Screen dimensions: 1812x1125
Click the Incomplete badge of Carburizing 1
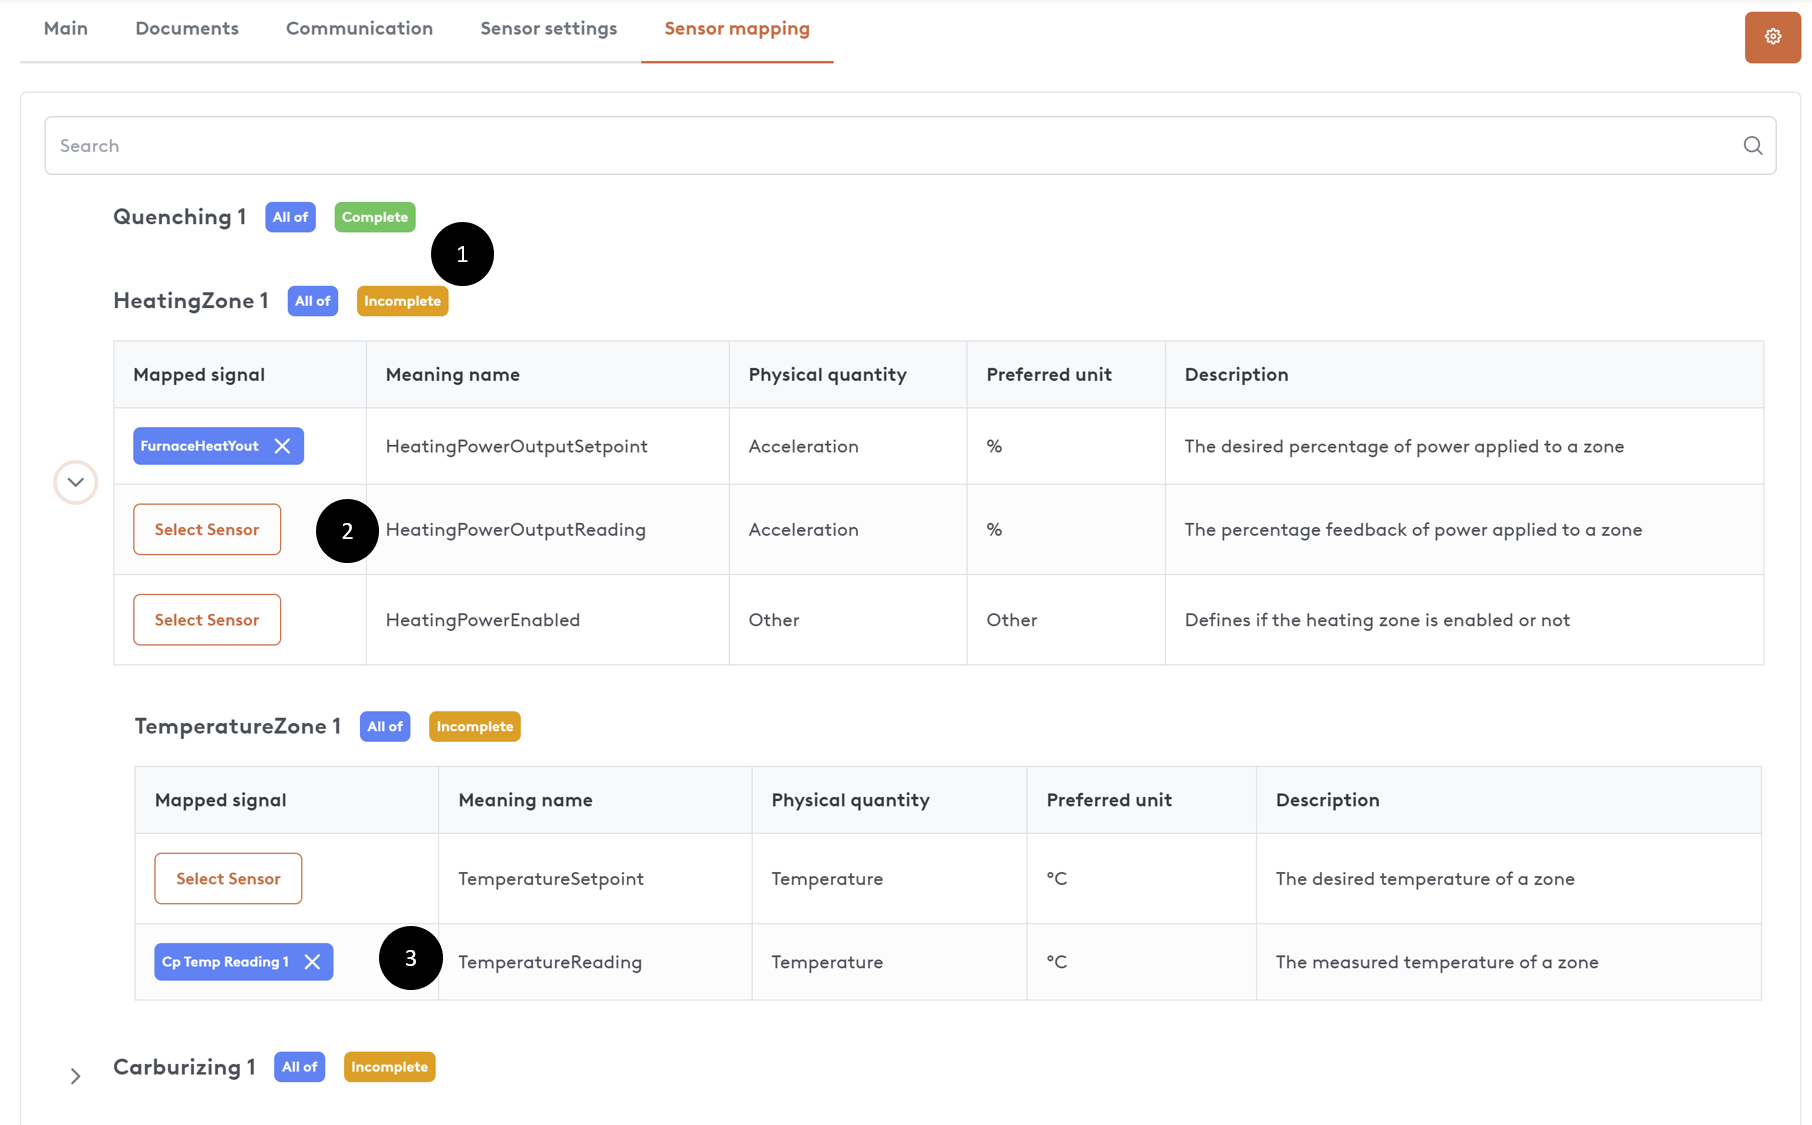(x=389, y=1067)
